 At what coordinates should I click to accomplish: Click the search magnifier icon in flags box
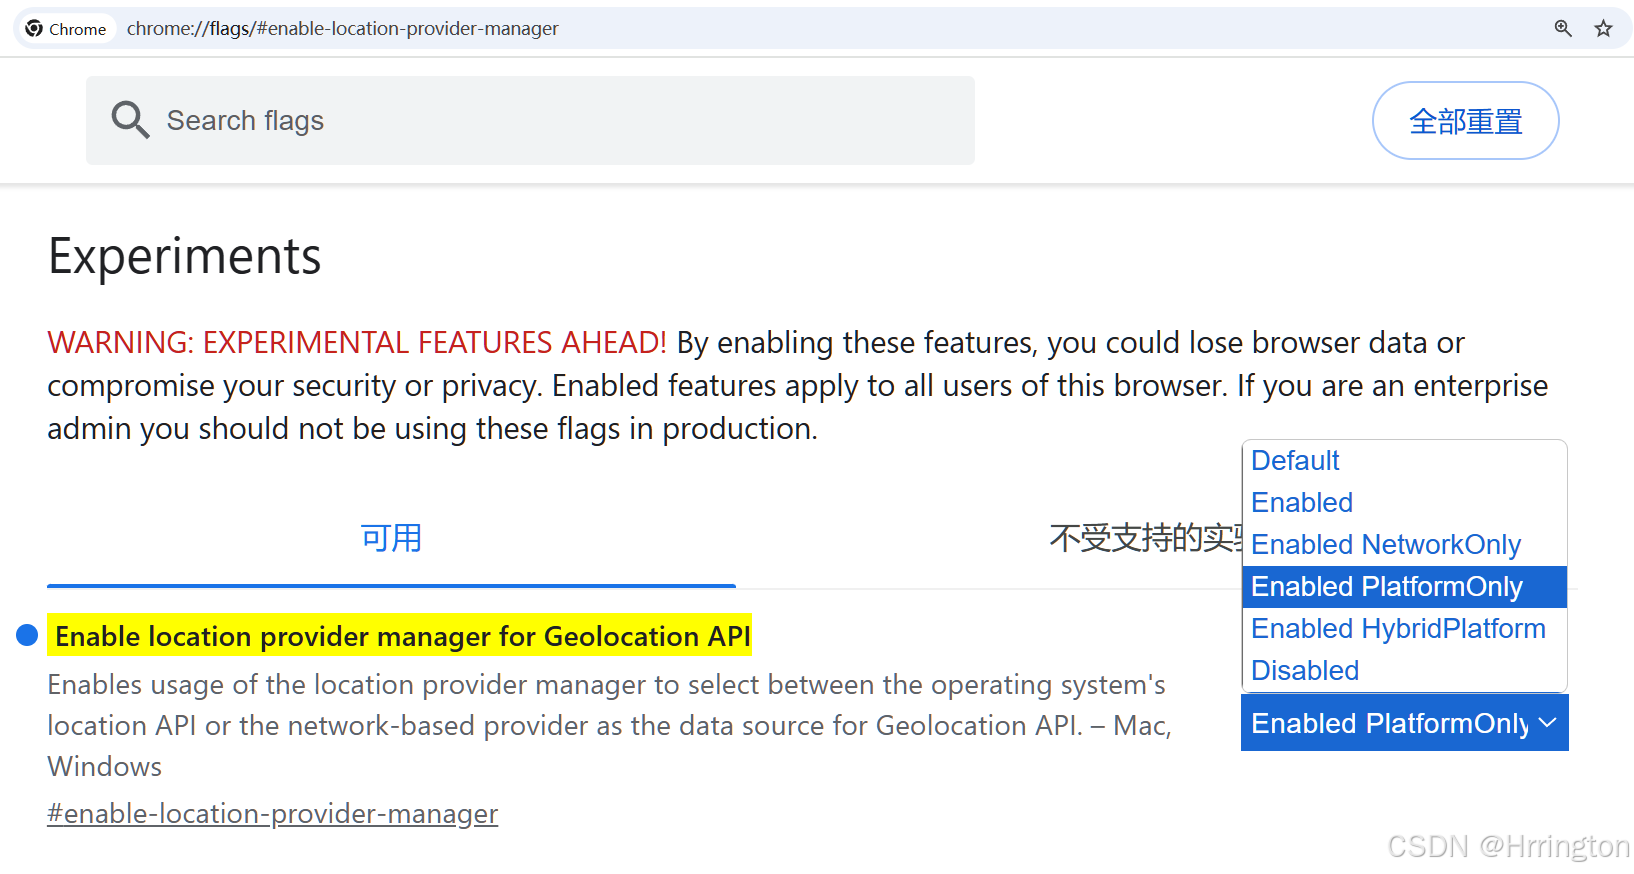(x=130, y=120)
